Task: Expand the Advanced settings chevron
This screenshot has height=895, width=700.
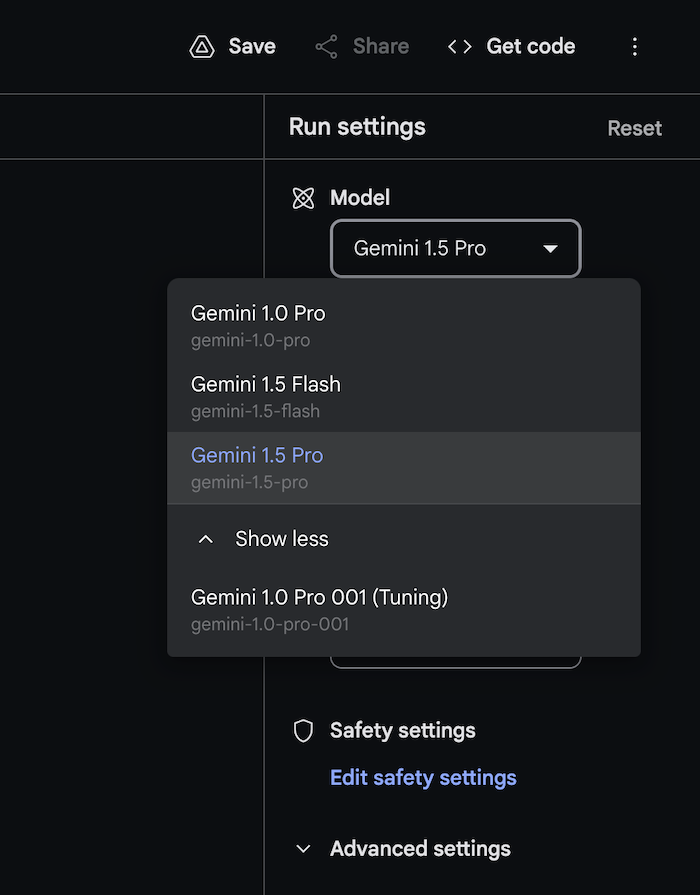Action: (x=303, y=849)
